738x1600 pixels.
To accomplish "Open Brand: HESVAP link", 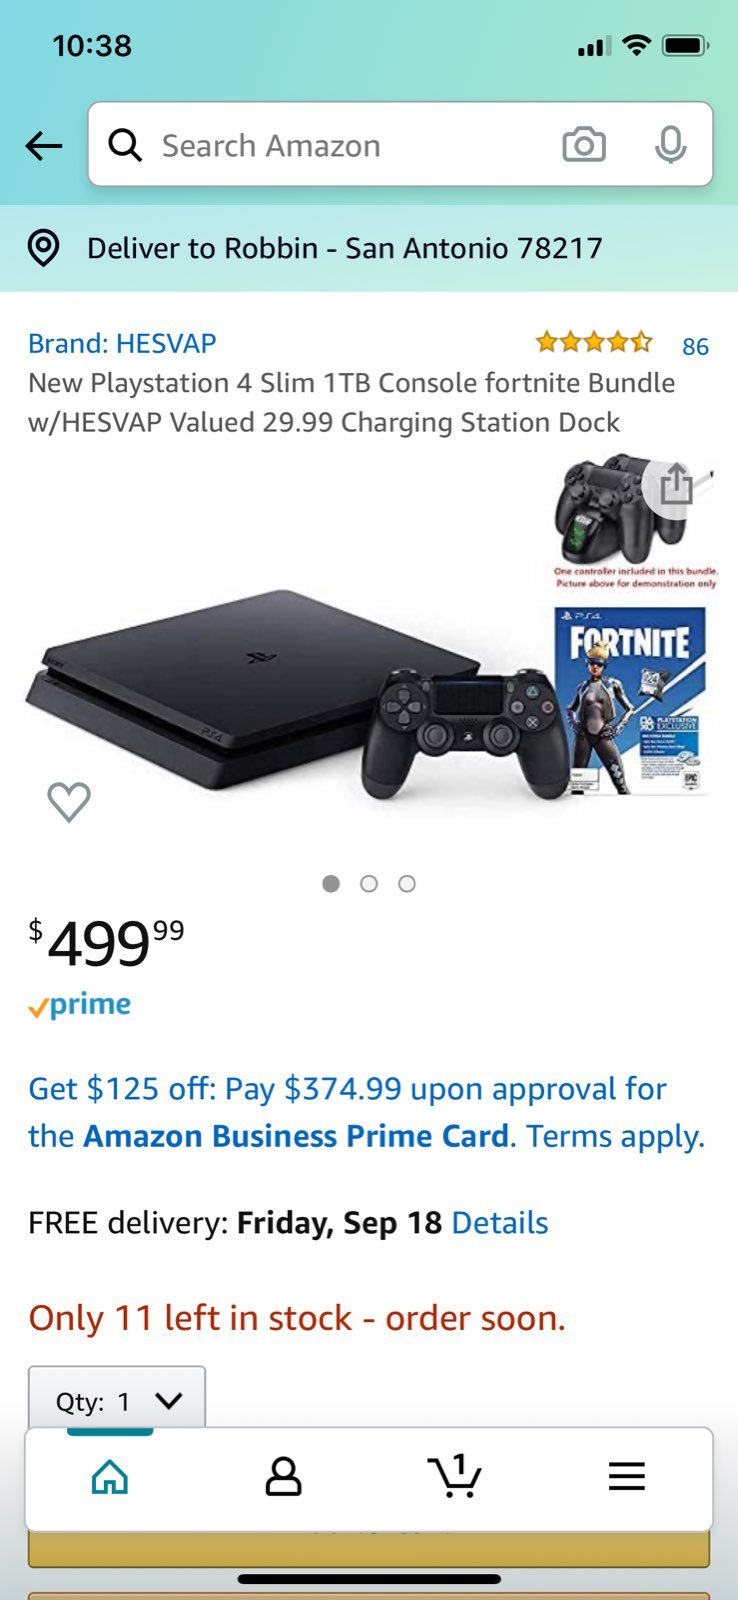I will click(122, 343).
